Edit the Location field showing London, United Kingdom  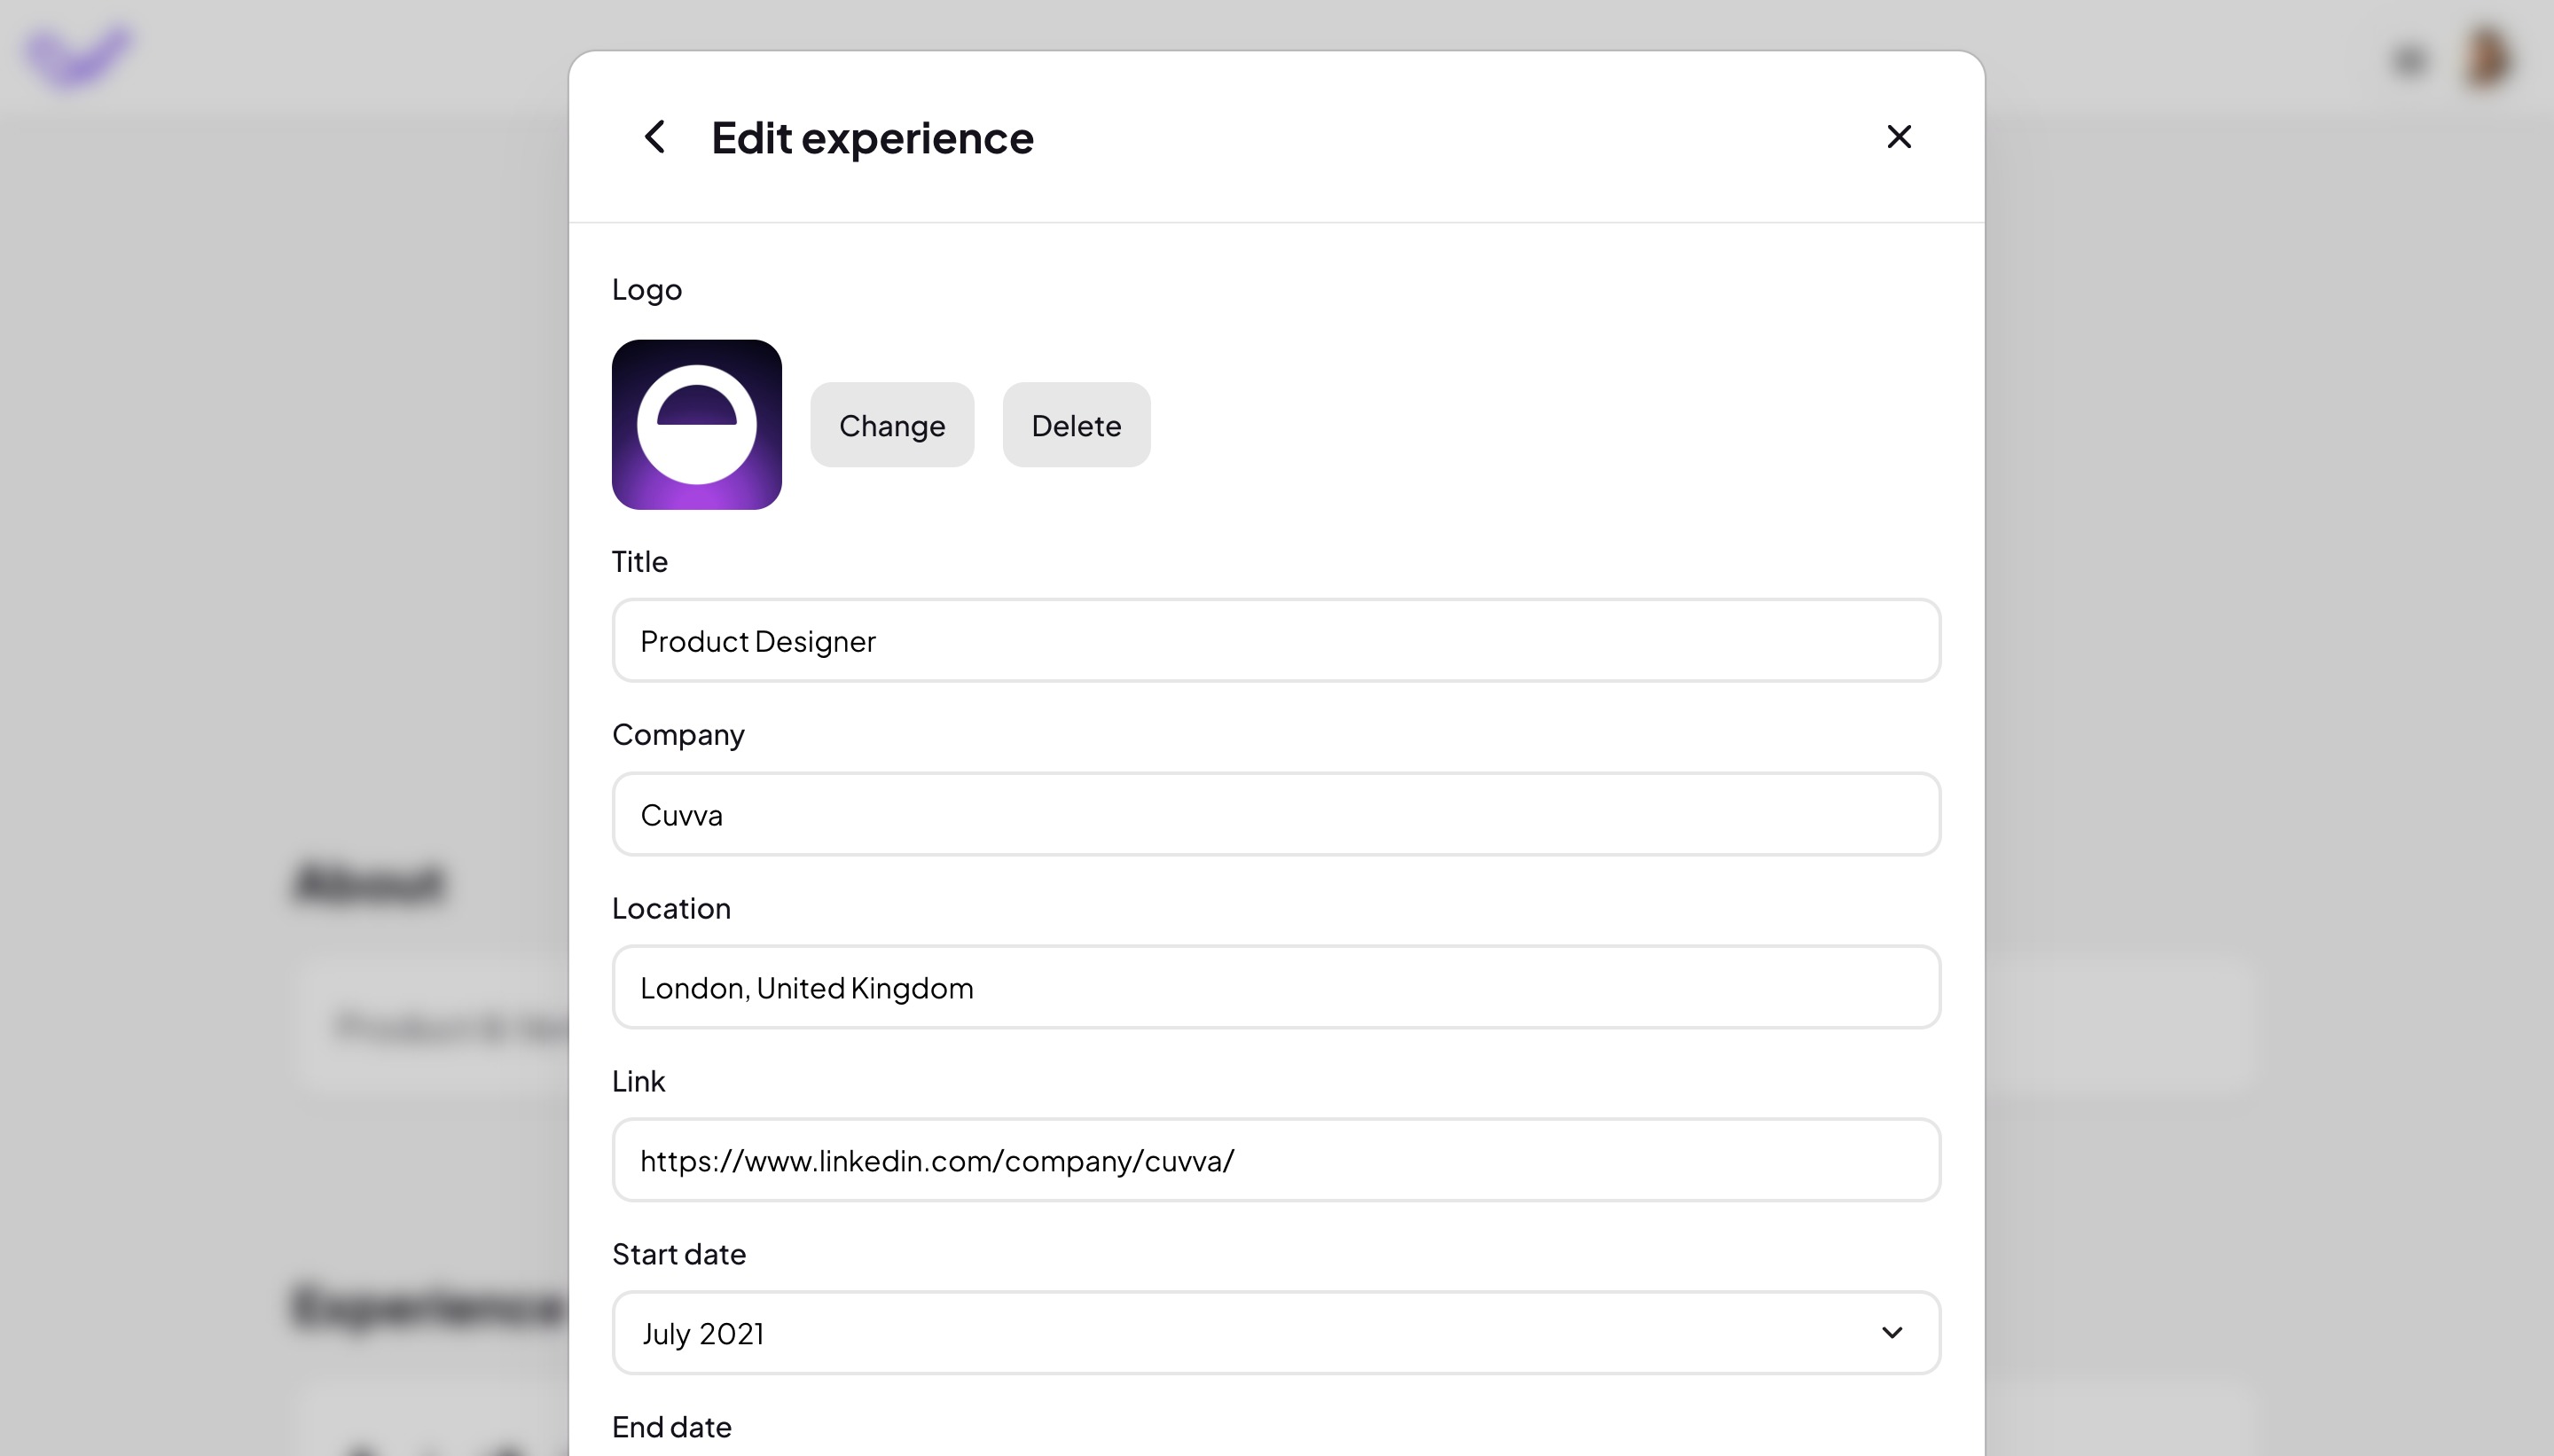[1275, 987]
